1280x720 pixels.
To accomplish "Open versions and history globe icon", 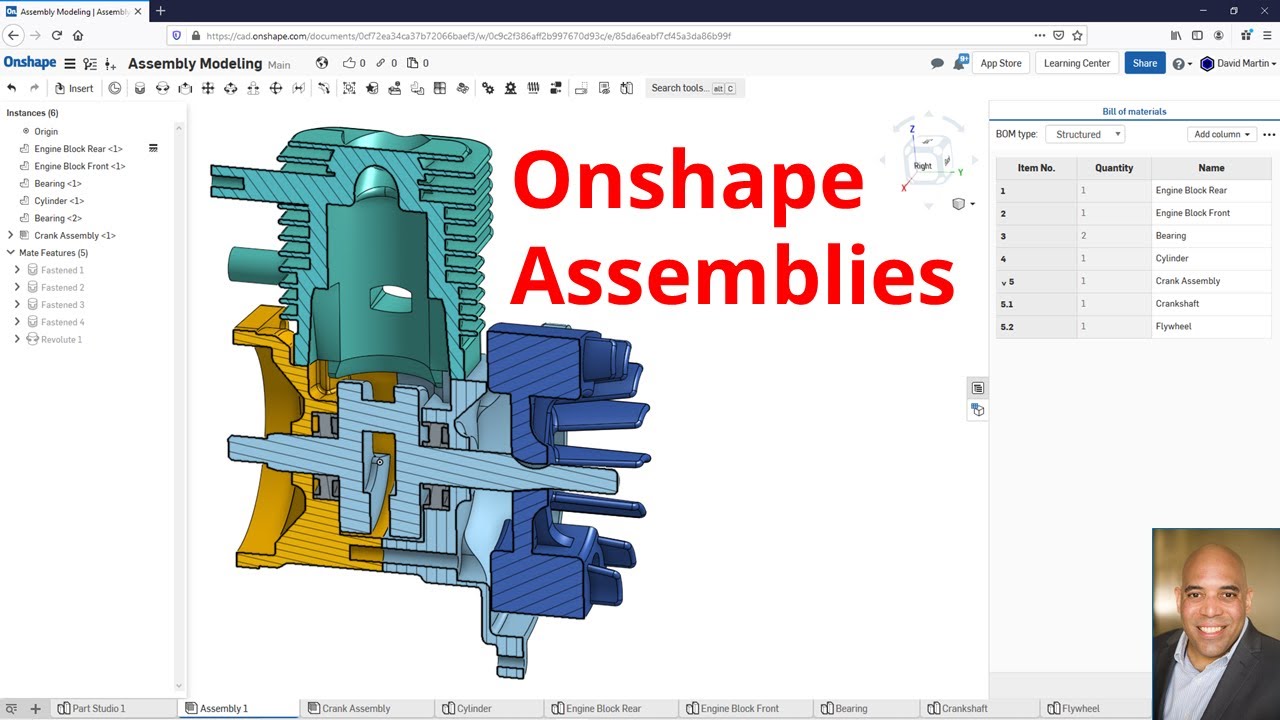I will (x=322, y=63).
